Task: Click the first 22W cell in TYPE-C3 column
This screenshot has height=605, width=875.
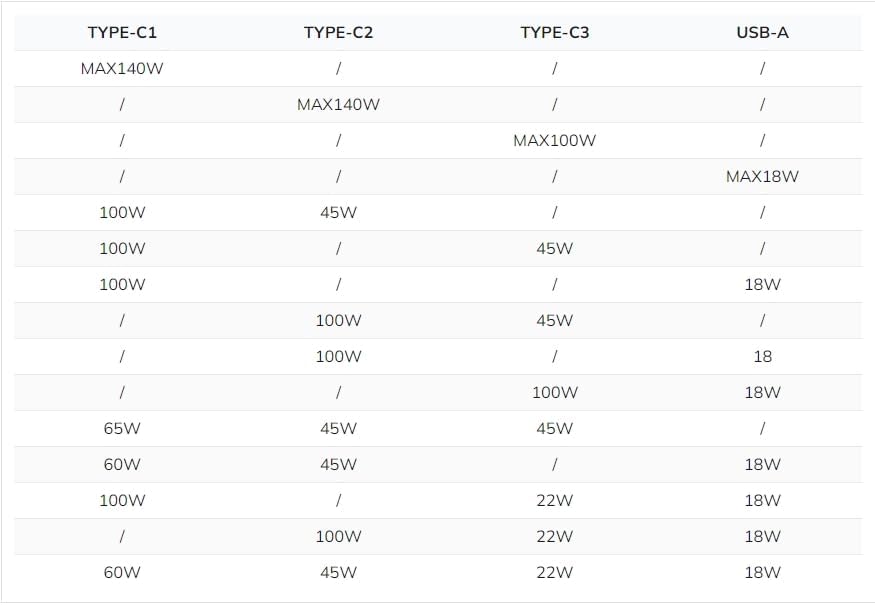Action: point(554,501)
